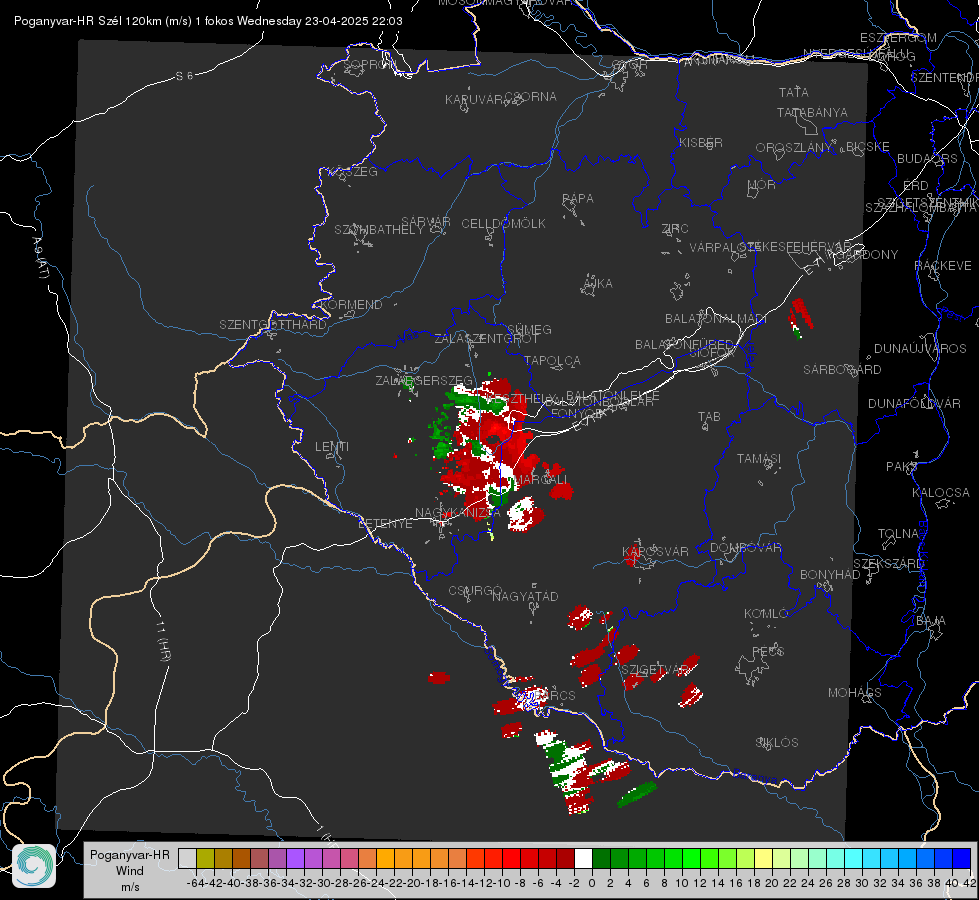Click the radar title text with date 23-04-2025 22:03
979x900 pixels.
click(208, 21)
